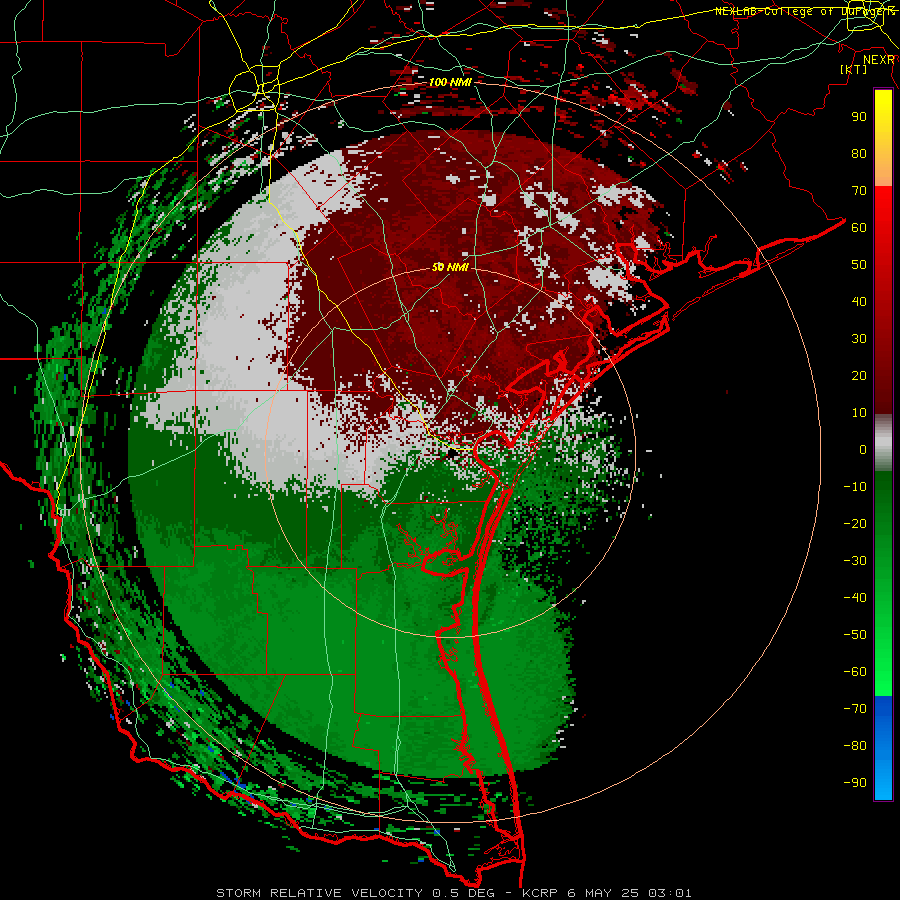
Task: Click the 100 NMI range ring label
Action: [x=450, y=82]
